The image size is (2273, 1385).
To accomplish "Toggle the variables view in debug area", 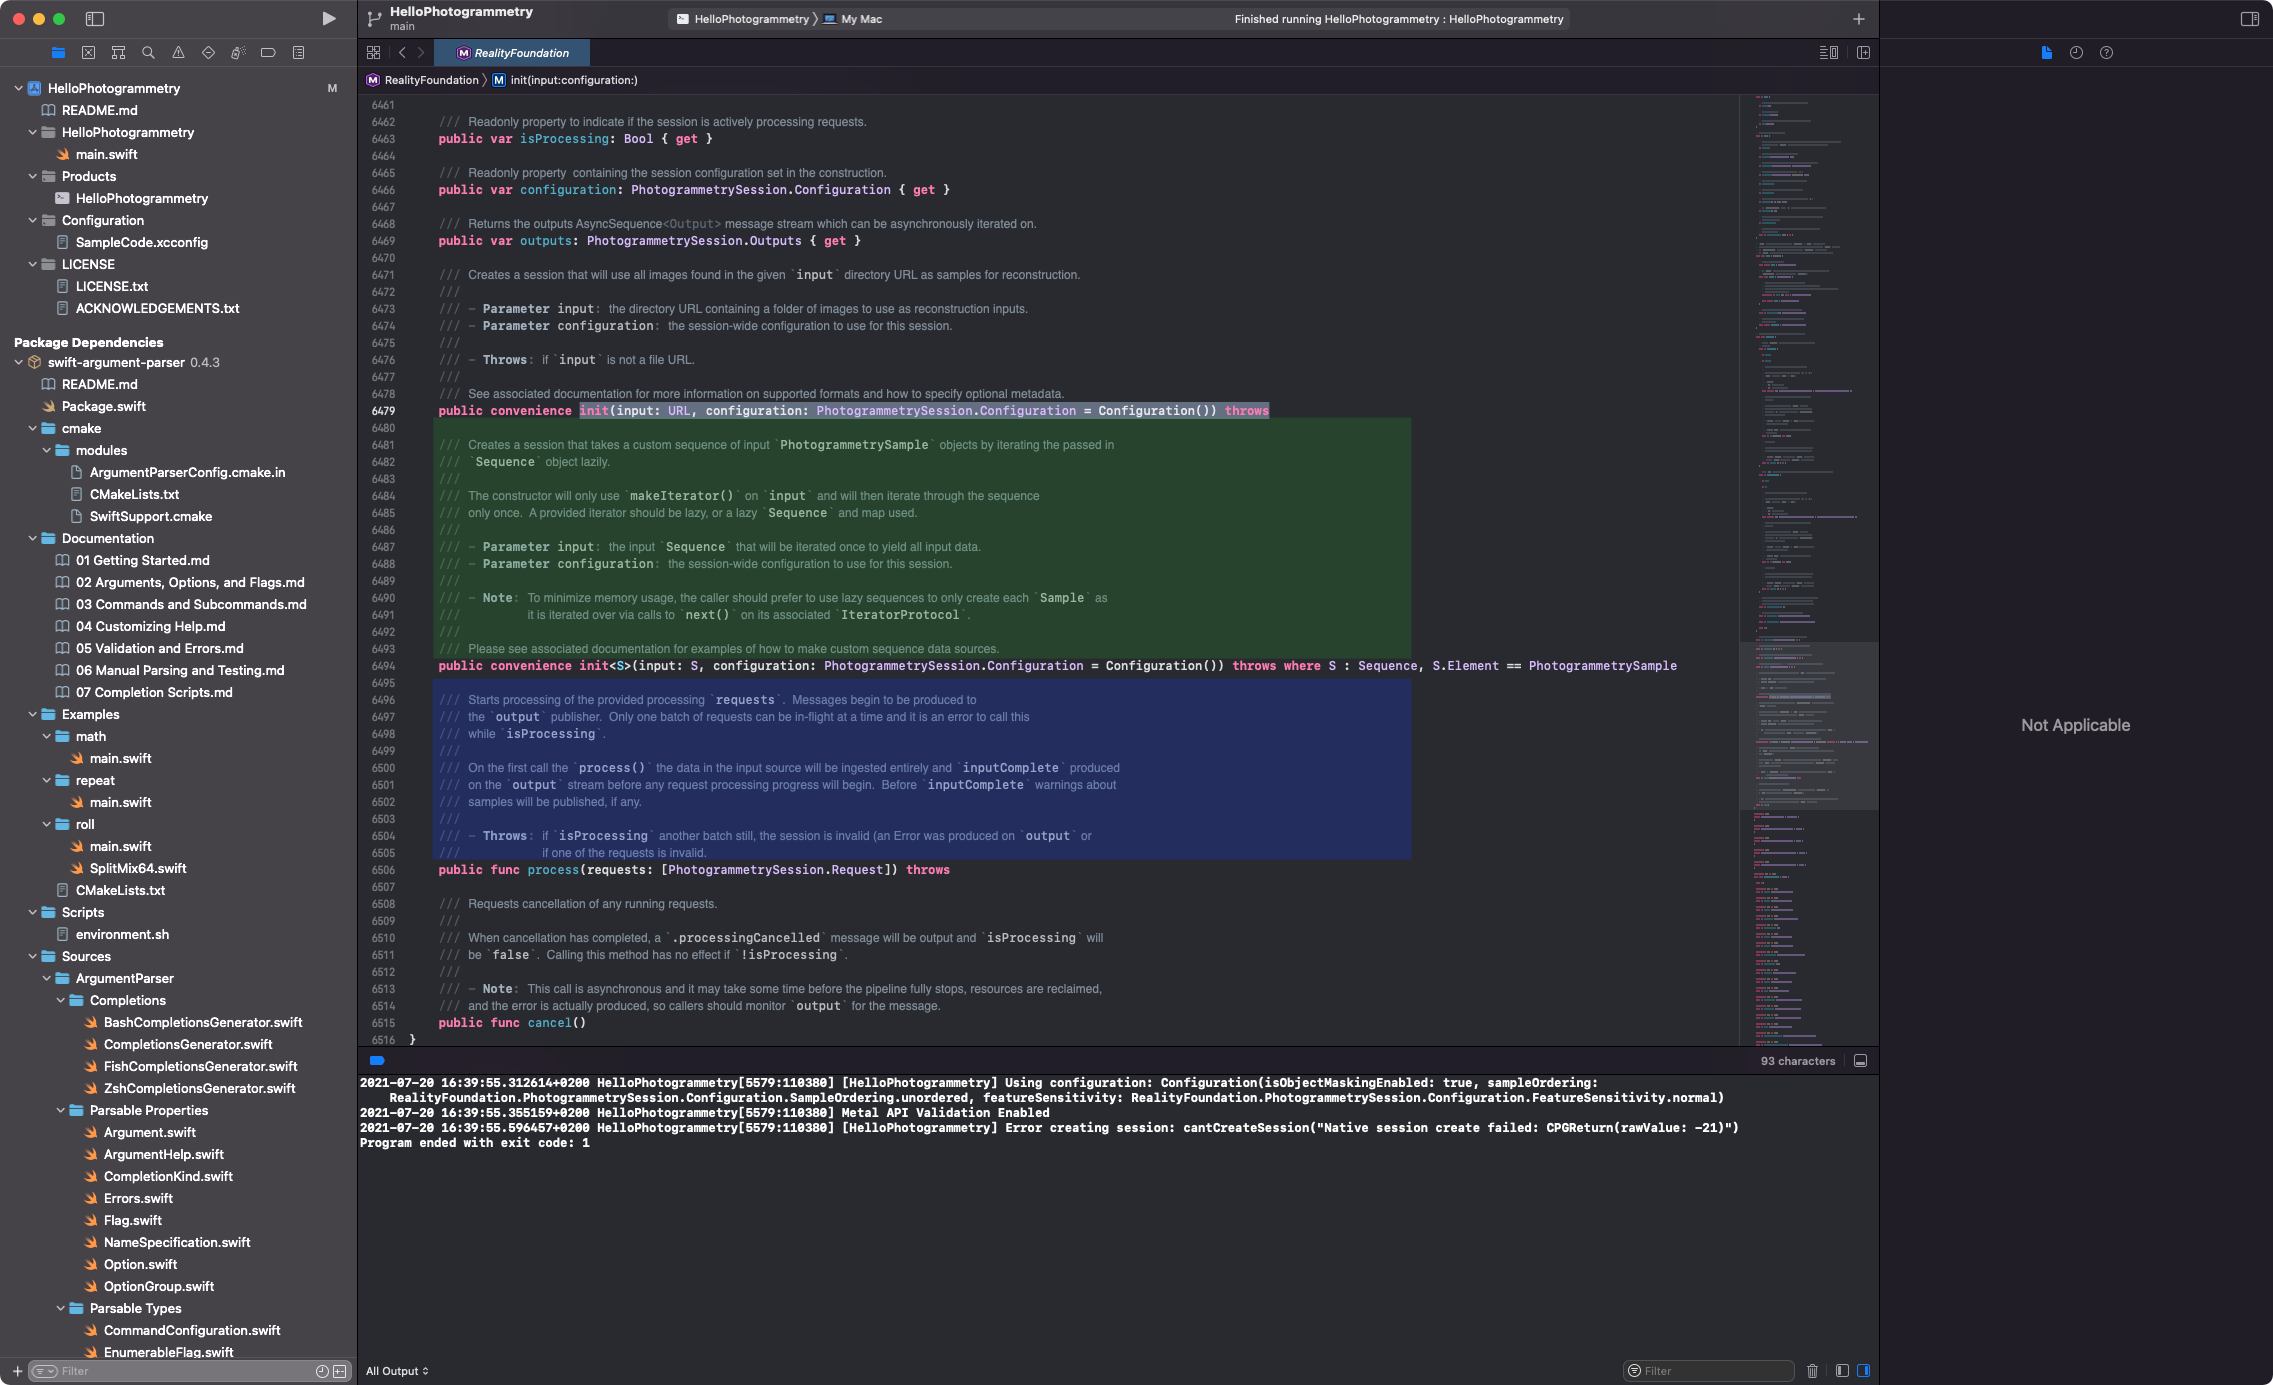I will pos(1842,1370).
